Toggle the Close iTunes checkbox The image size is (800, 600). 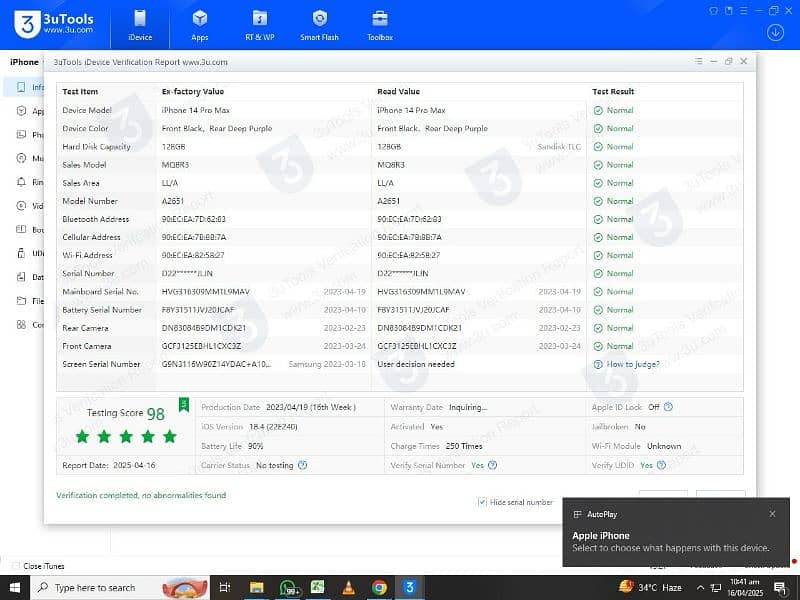click(x=16, y=566)
